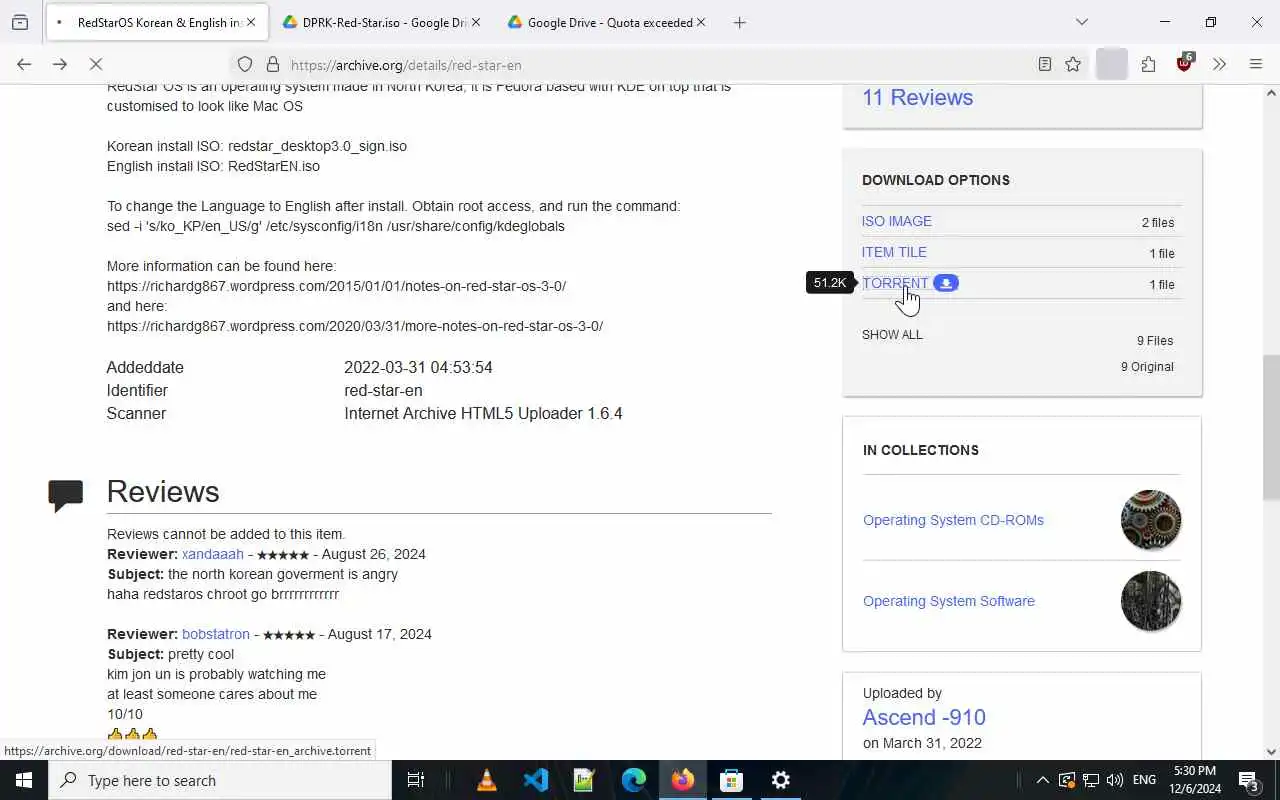Bookmark this page with the star
1280x800 pixels.
click(x=1073, y=65)
